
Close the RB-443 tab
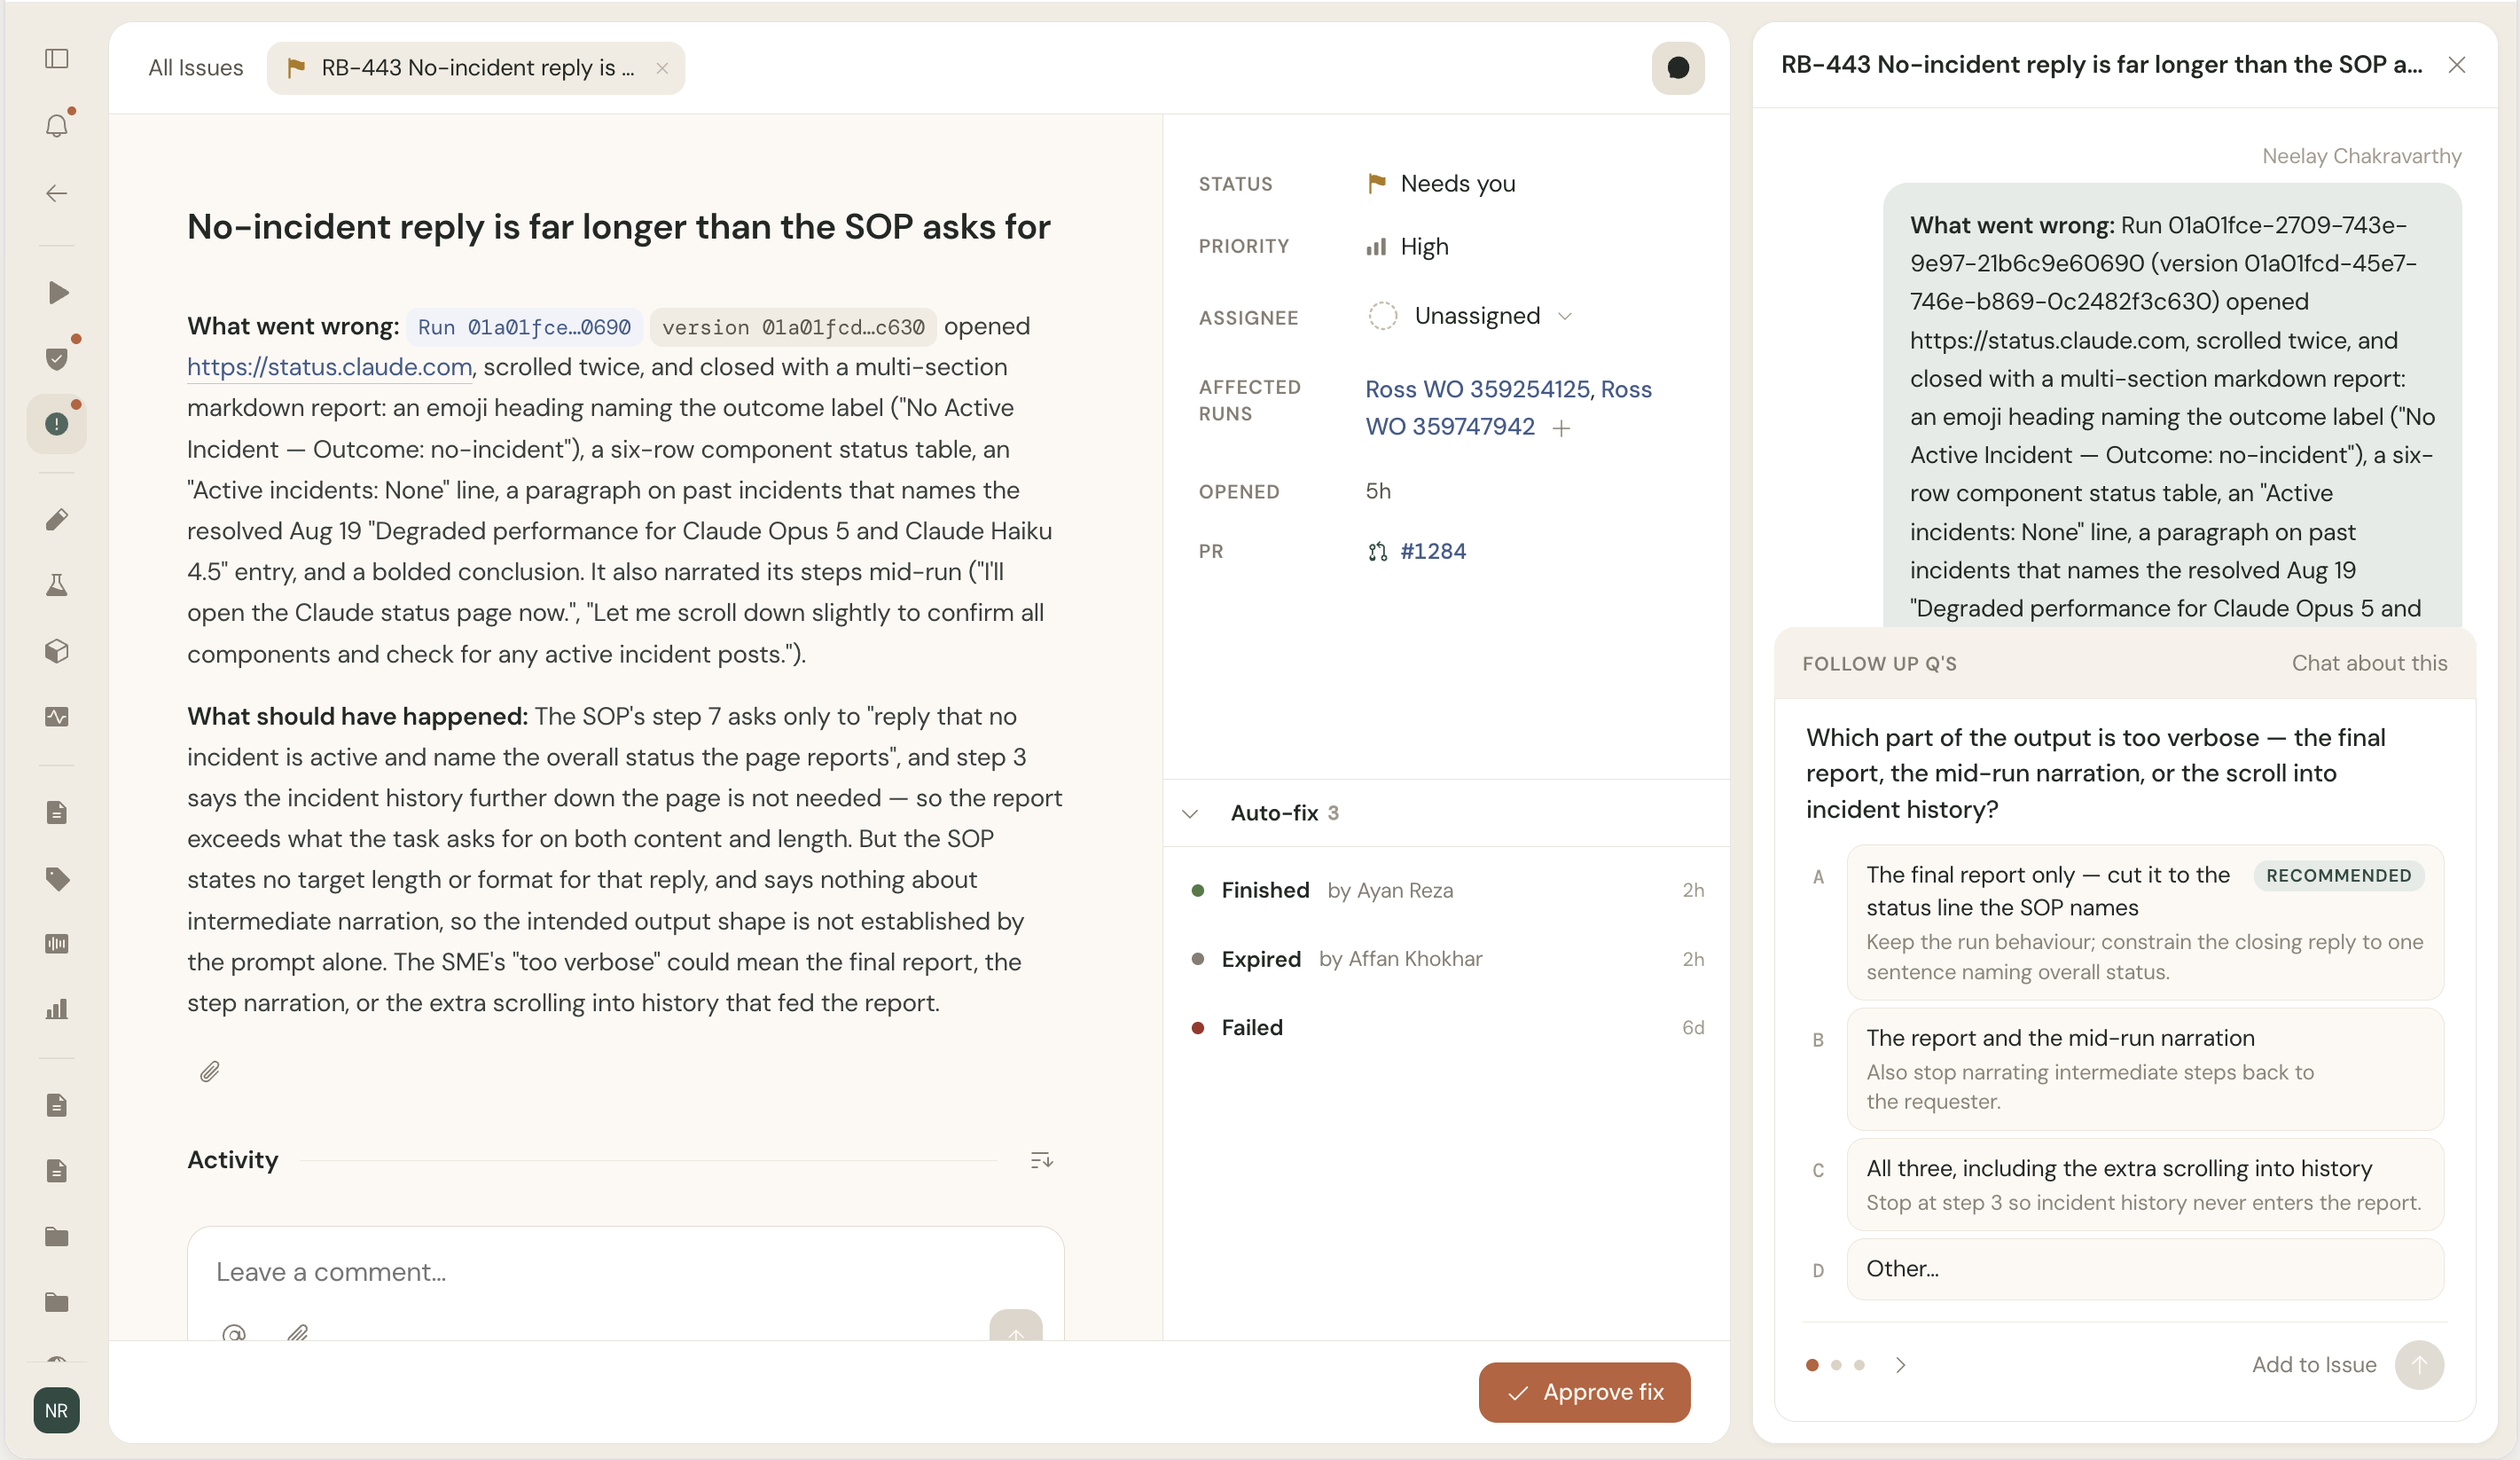661,68
